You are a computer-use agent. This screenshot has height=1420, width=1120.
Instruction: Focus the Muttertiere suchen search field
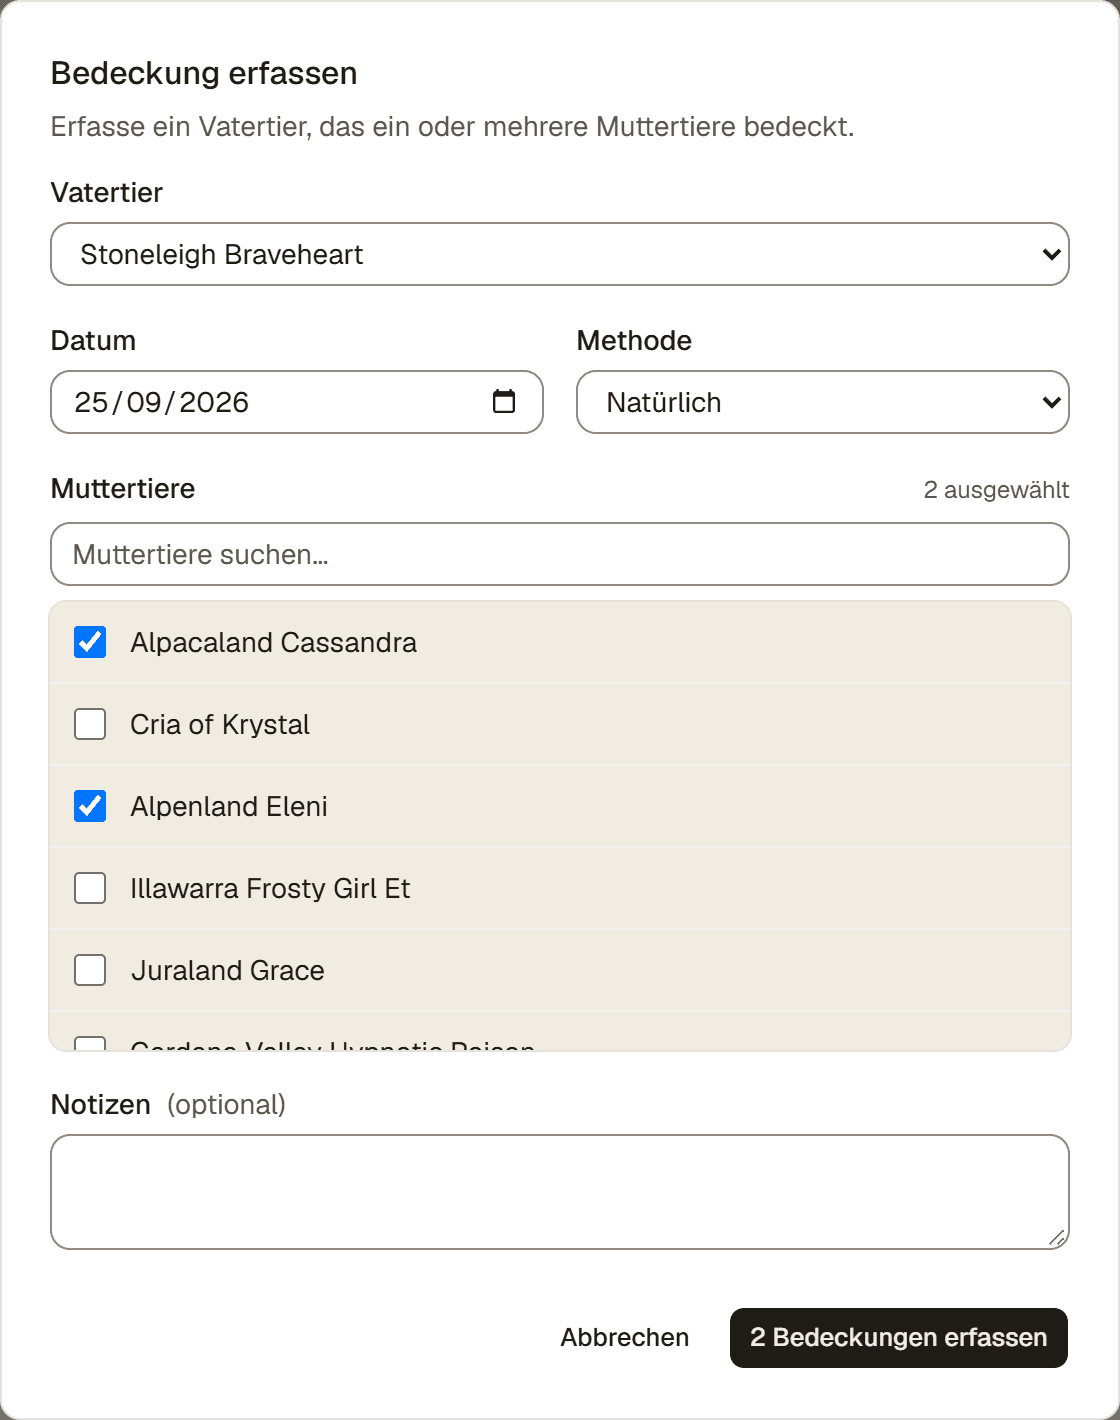(560, 554)
